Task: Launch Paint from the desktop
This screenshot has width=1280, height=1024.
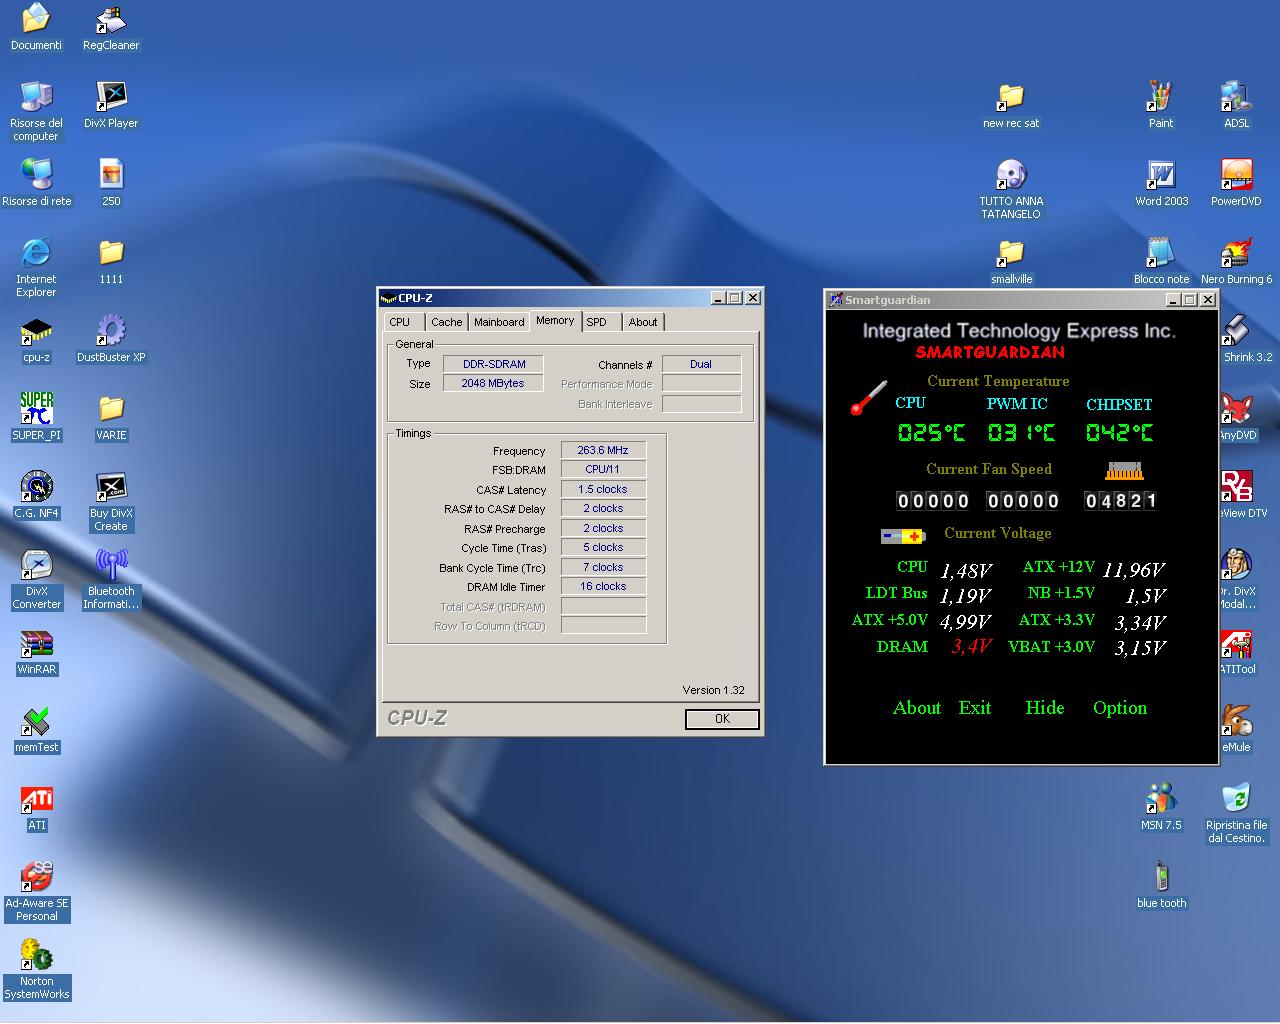Action: click(1161, 105)
